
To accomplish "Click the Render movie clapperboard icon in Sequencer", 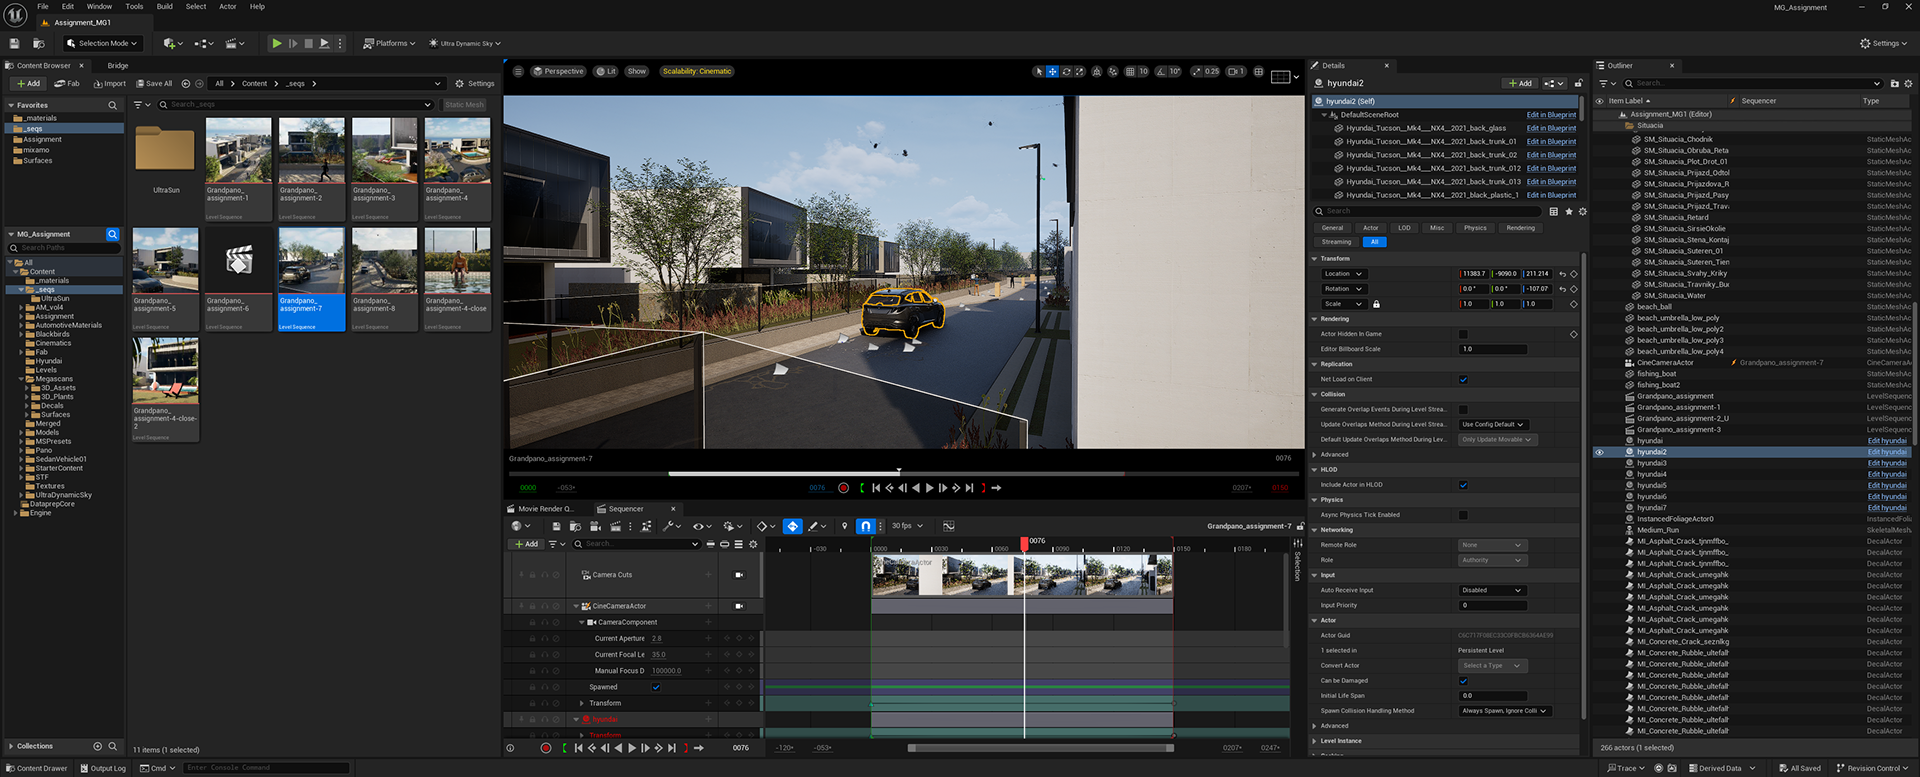I will click(x=615, y=526).
